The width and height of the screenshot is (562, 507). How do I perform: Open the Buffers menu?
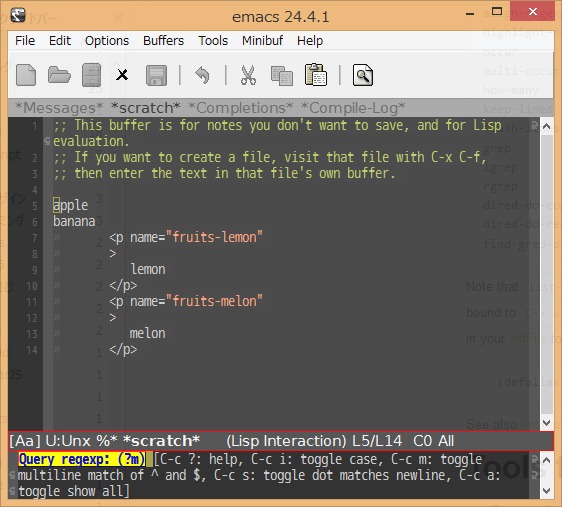[x=163, y=40]
